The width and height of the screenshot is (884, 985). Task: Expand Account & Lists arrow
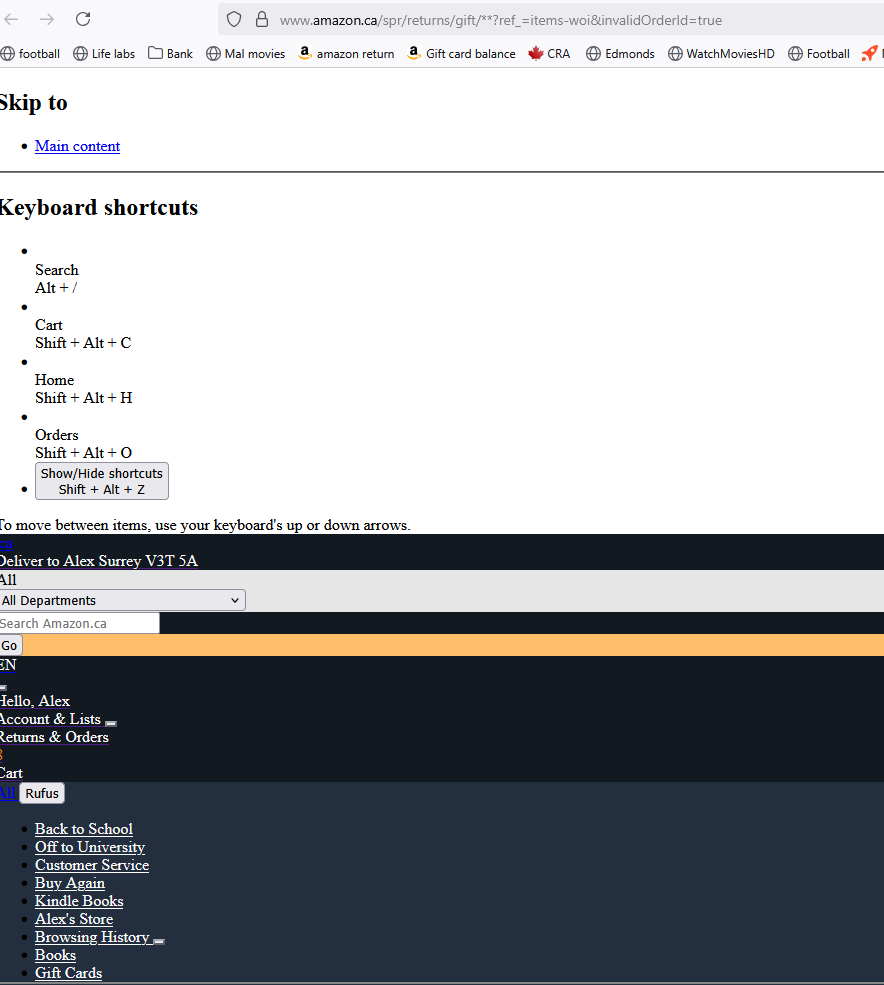pyautogui.click(x=111, y=723)
